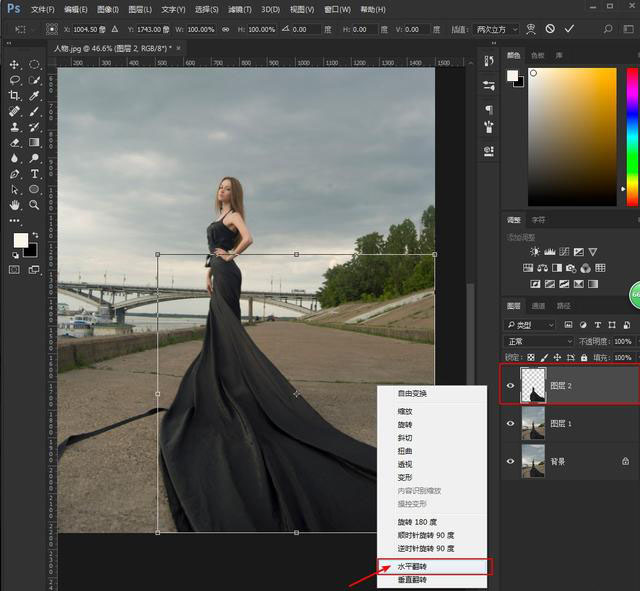The width and height of the screenshot is (640, 591).
Task: Commit the transform with the checkmark
Action: tap(569, 29)
